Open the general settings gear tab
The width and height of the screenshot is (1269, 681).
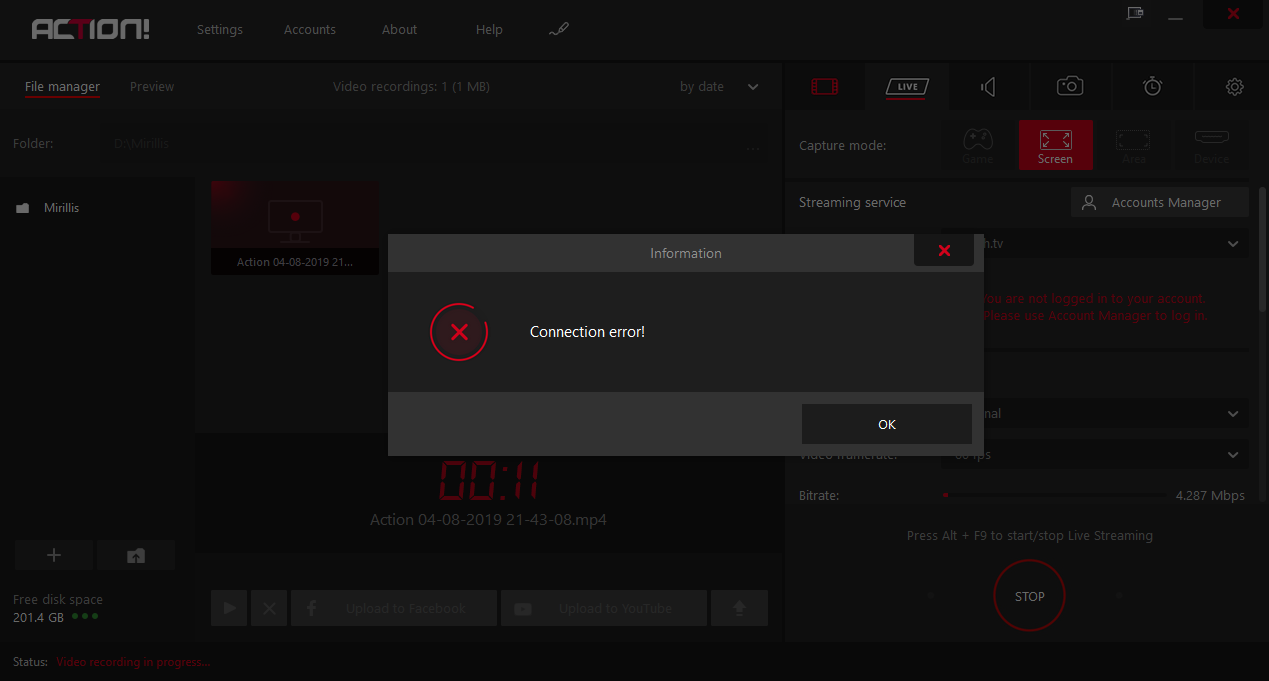click(1234, 87)
